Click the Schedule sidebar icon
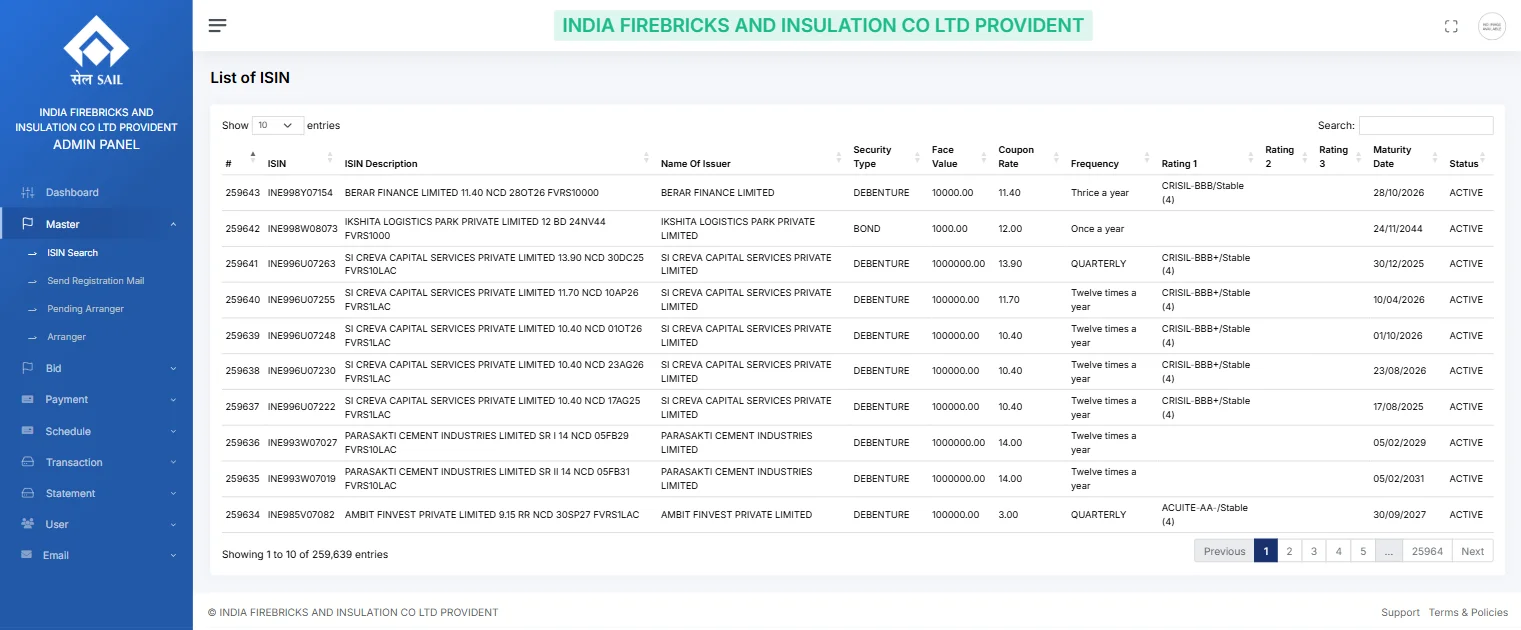The height and width of the screenshot is (630, 1521). [x=28, y=431]
